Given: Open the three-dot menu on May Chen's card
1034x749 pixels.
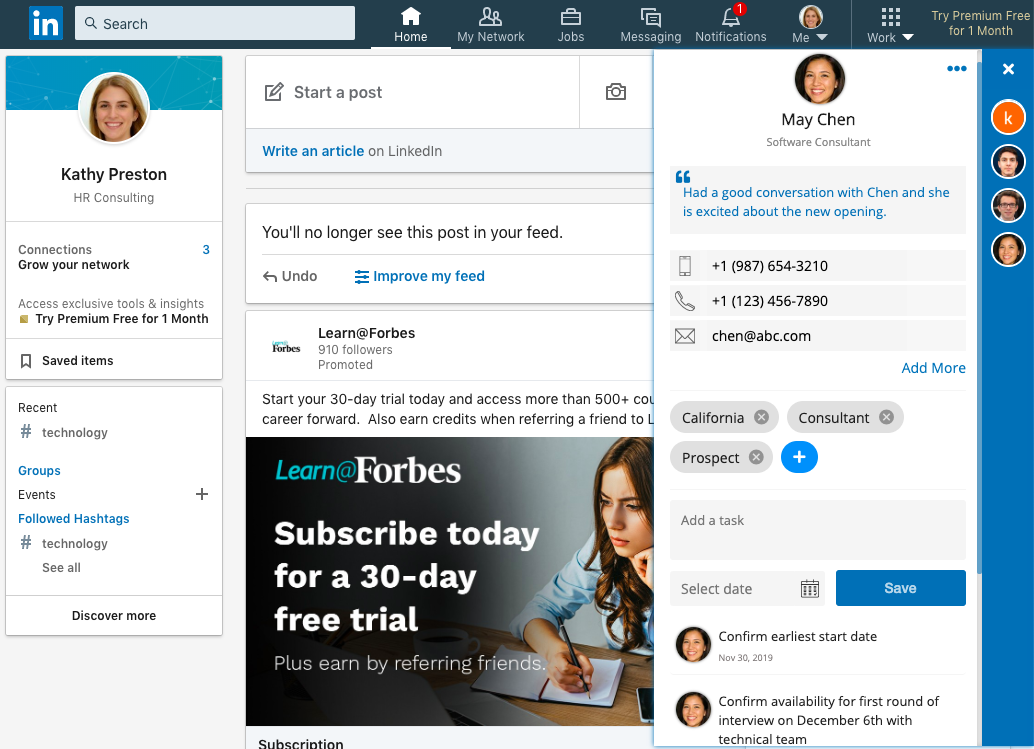Looking at the screenshot, I should (x=956, y=68).
